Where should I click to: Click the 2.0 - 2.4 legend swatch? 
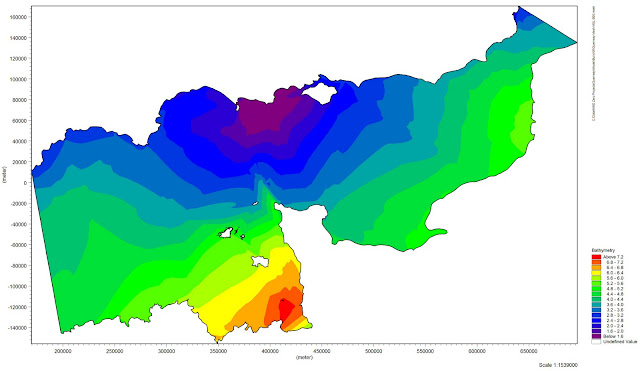point(596,326)
